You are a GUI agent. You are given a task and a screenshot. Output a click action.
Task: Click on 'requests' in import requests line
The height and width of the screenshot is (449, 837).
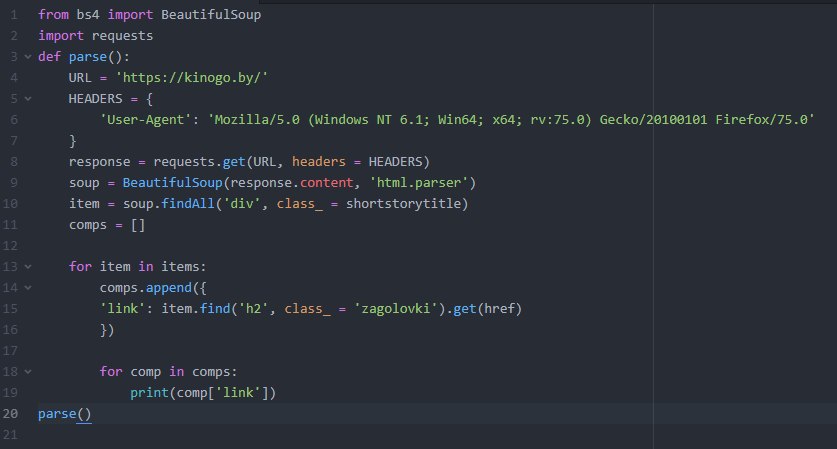click(122, 36)
